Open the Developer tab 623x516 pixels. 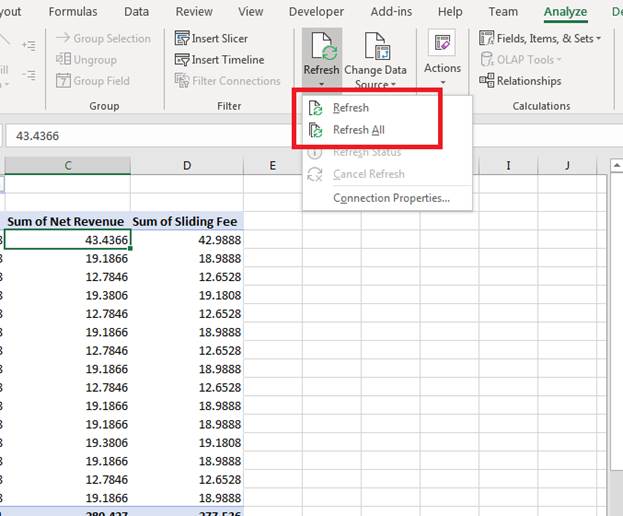316,12
